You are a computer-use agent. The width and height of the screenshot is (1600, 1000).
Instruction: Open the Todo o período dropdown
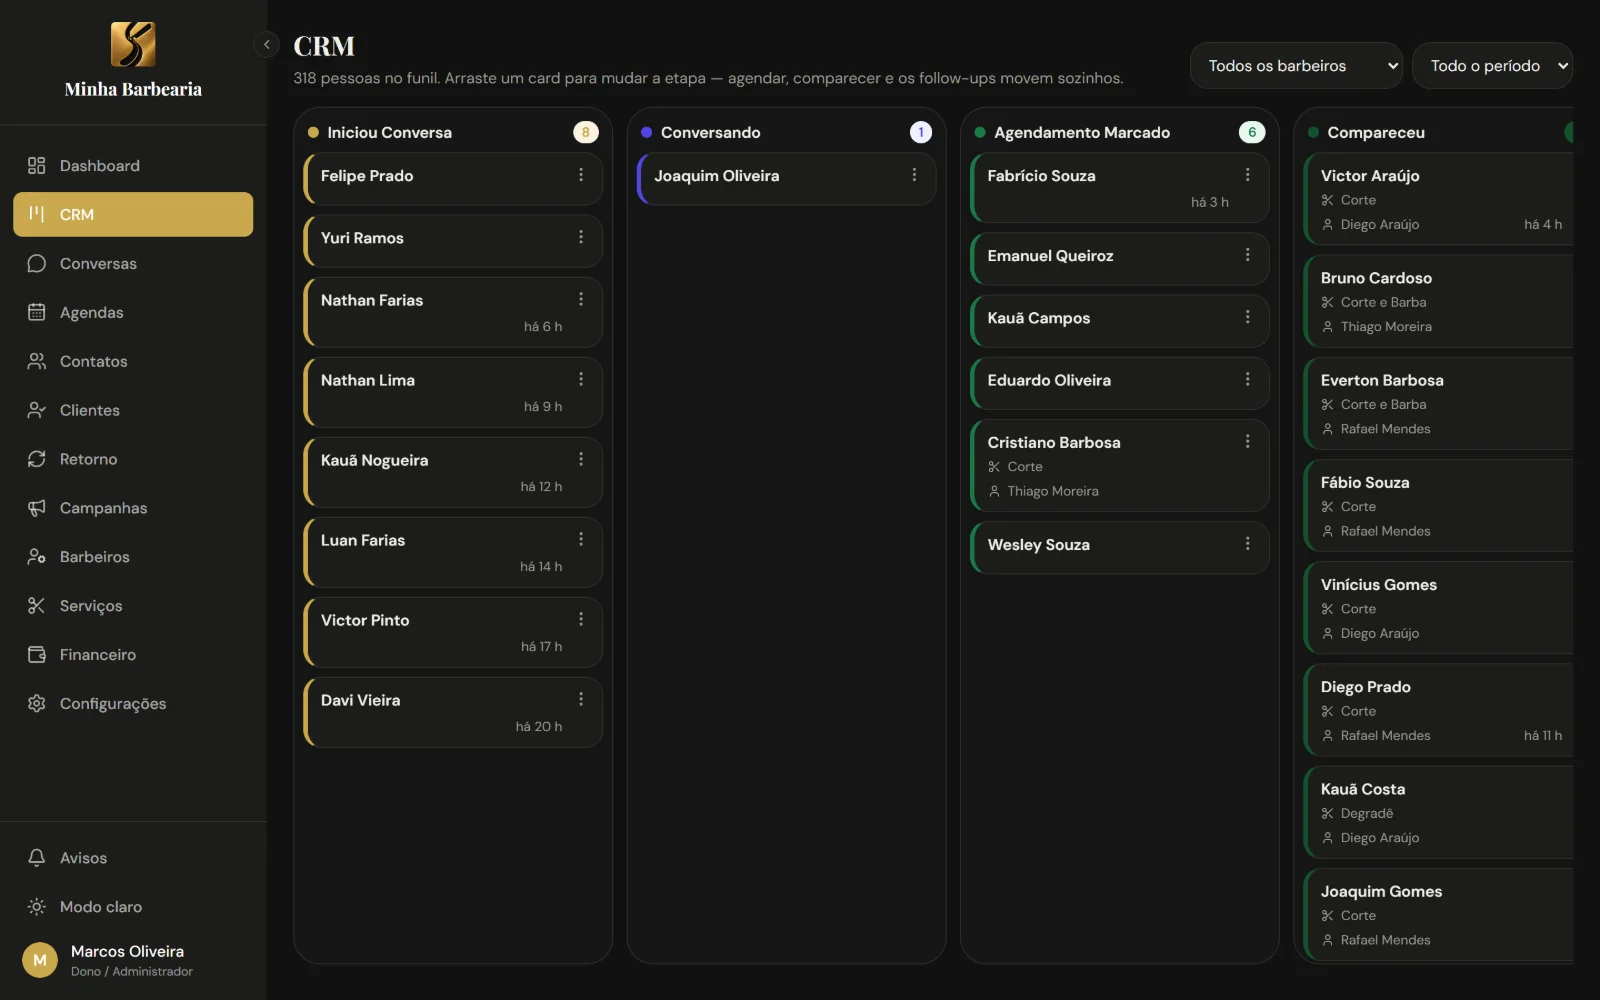pyautogui.click(x=1492, y=66)
